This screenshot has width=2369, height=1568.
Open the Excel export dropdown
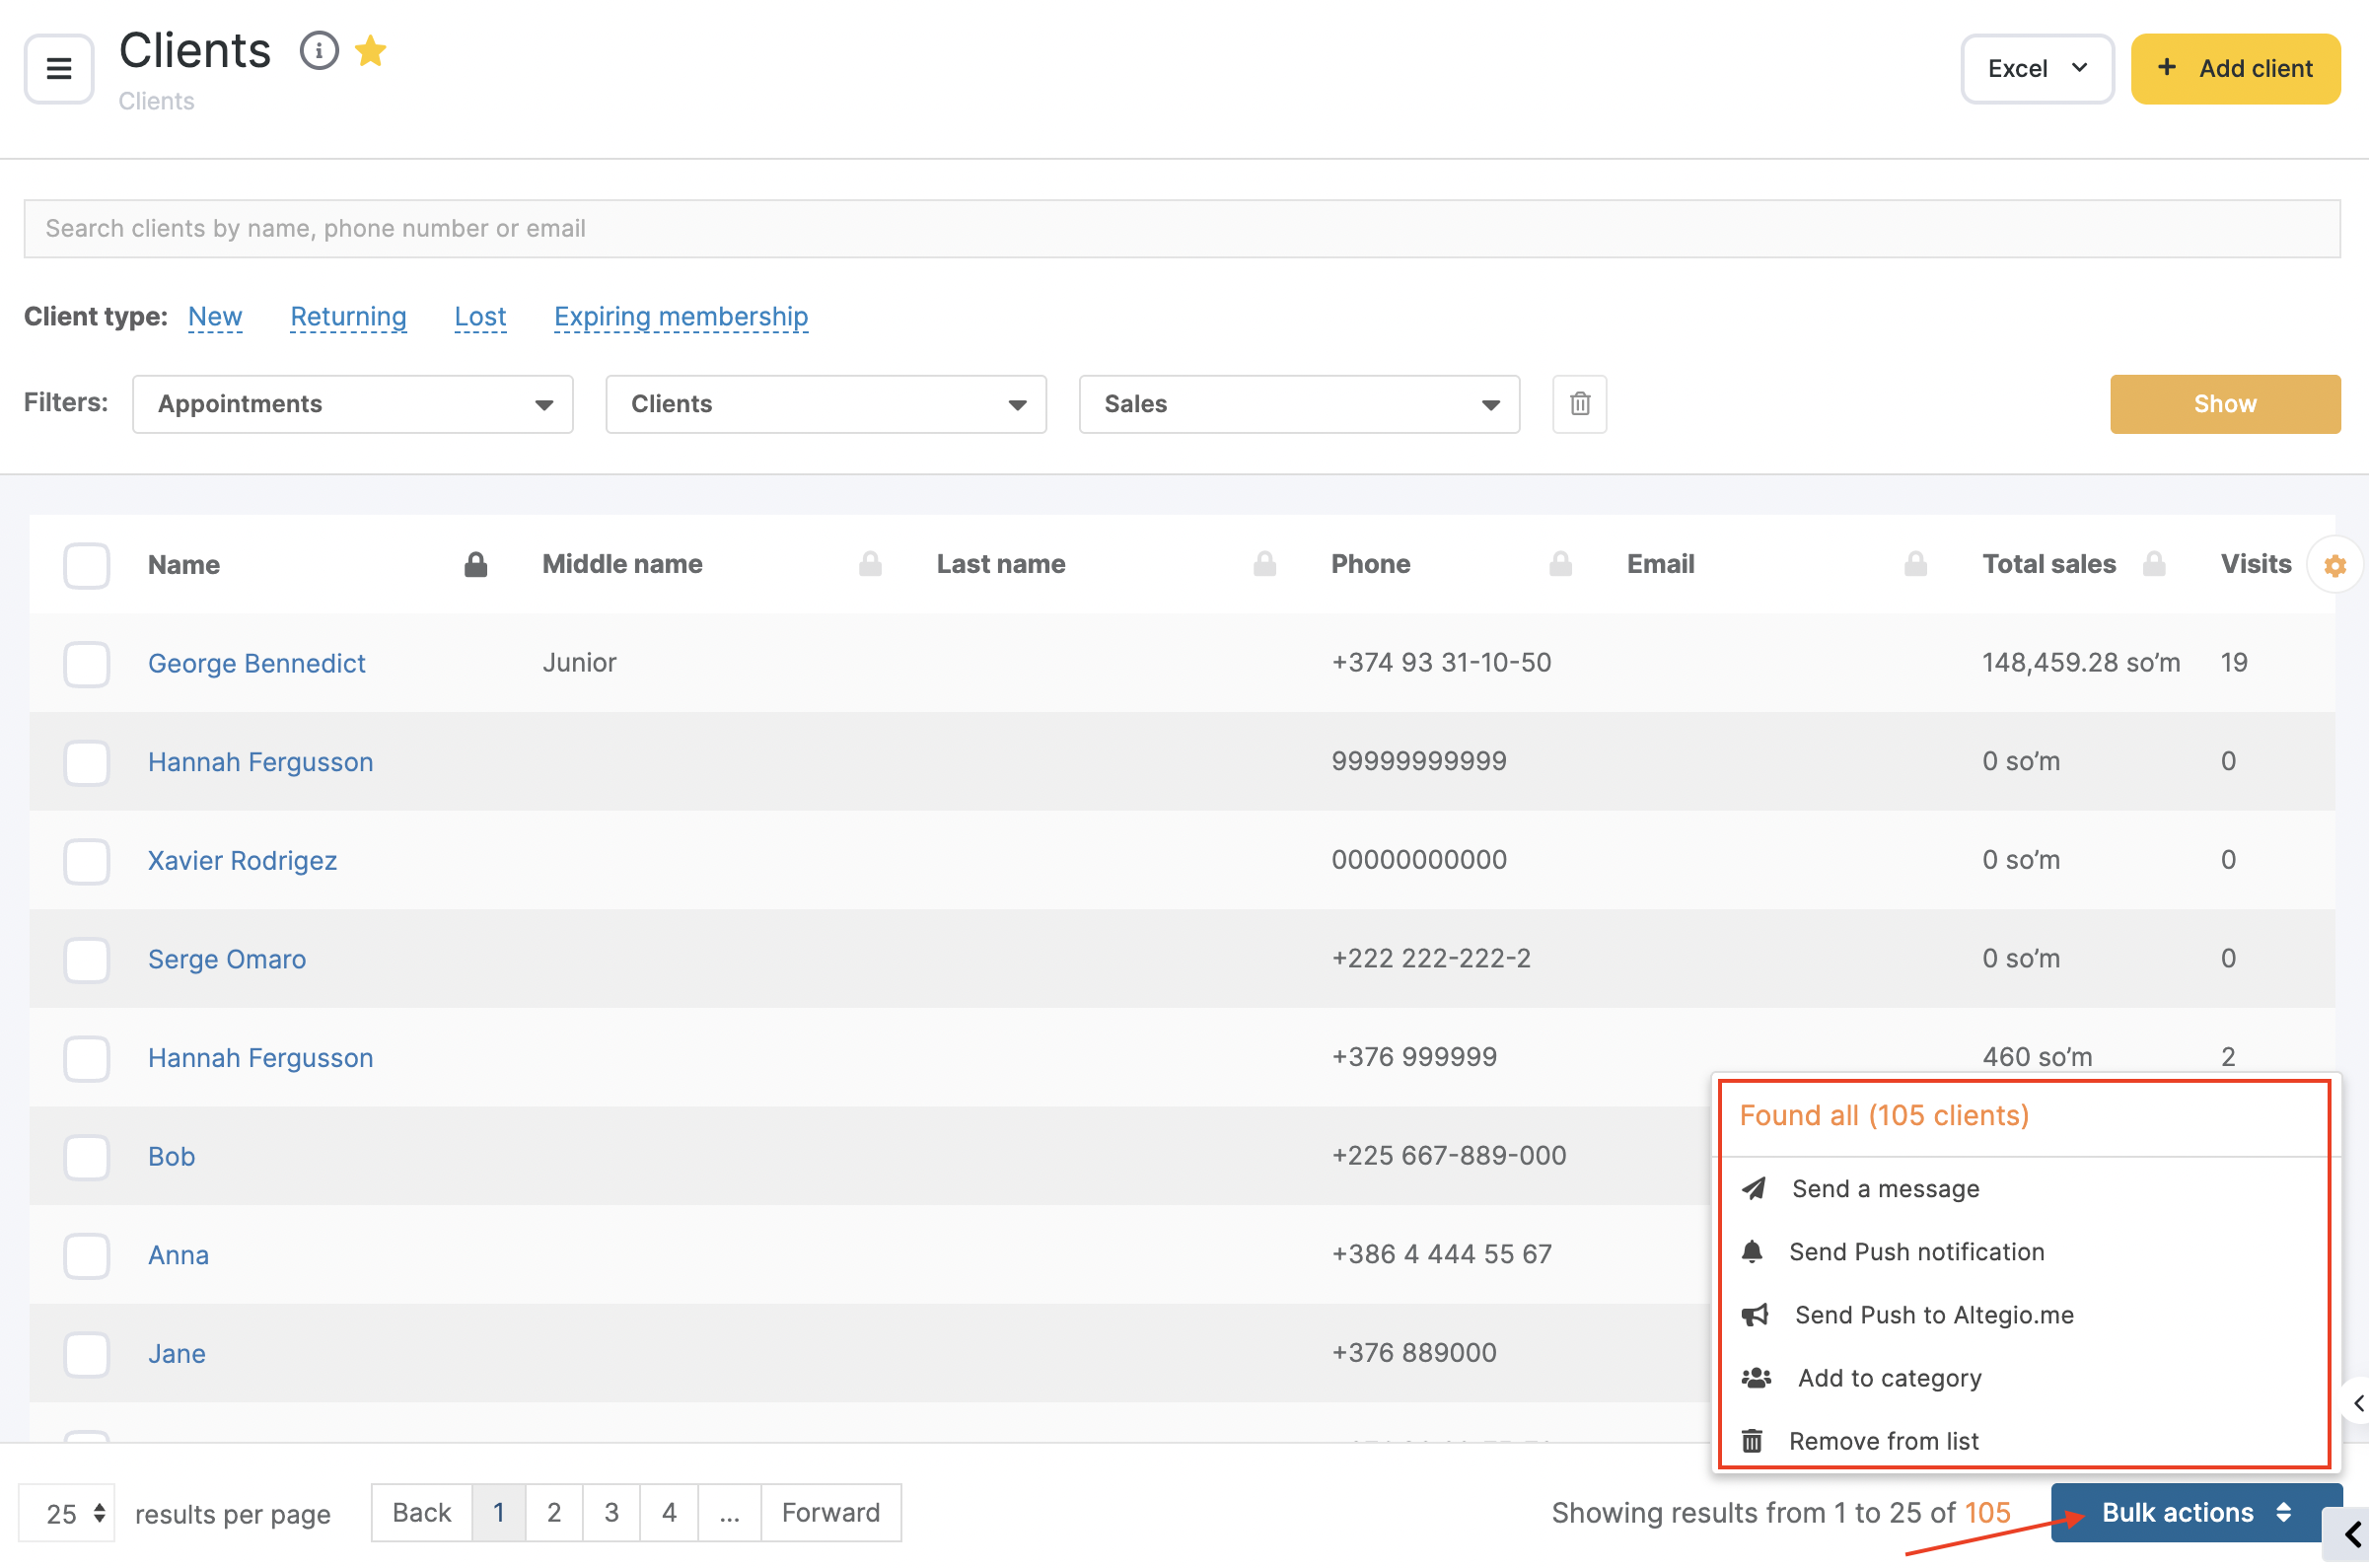coord(2036,68)
